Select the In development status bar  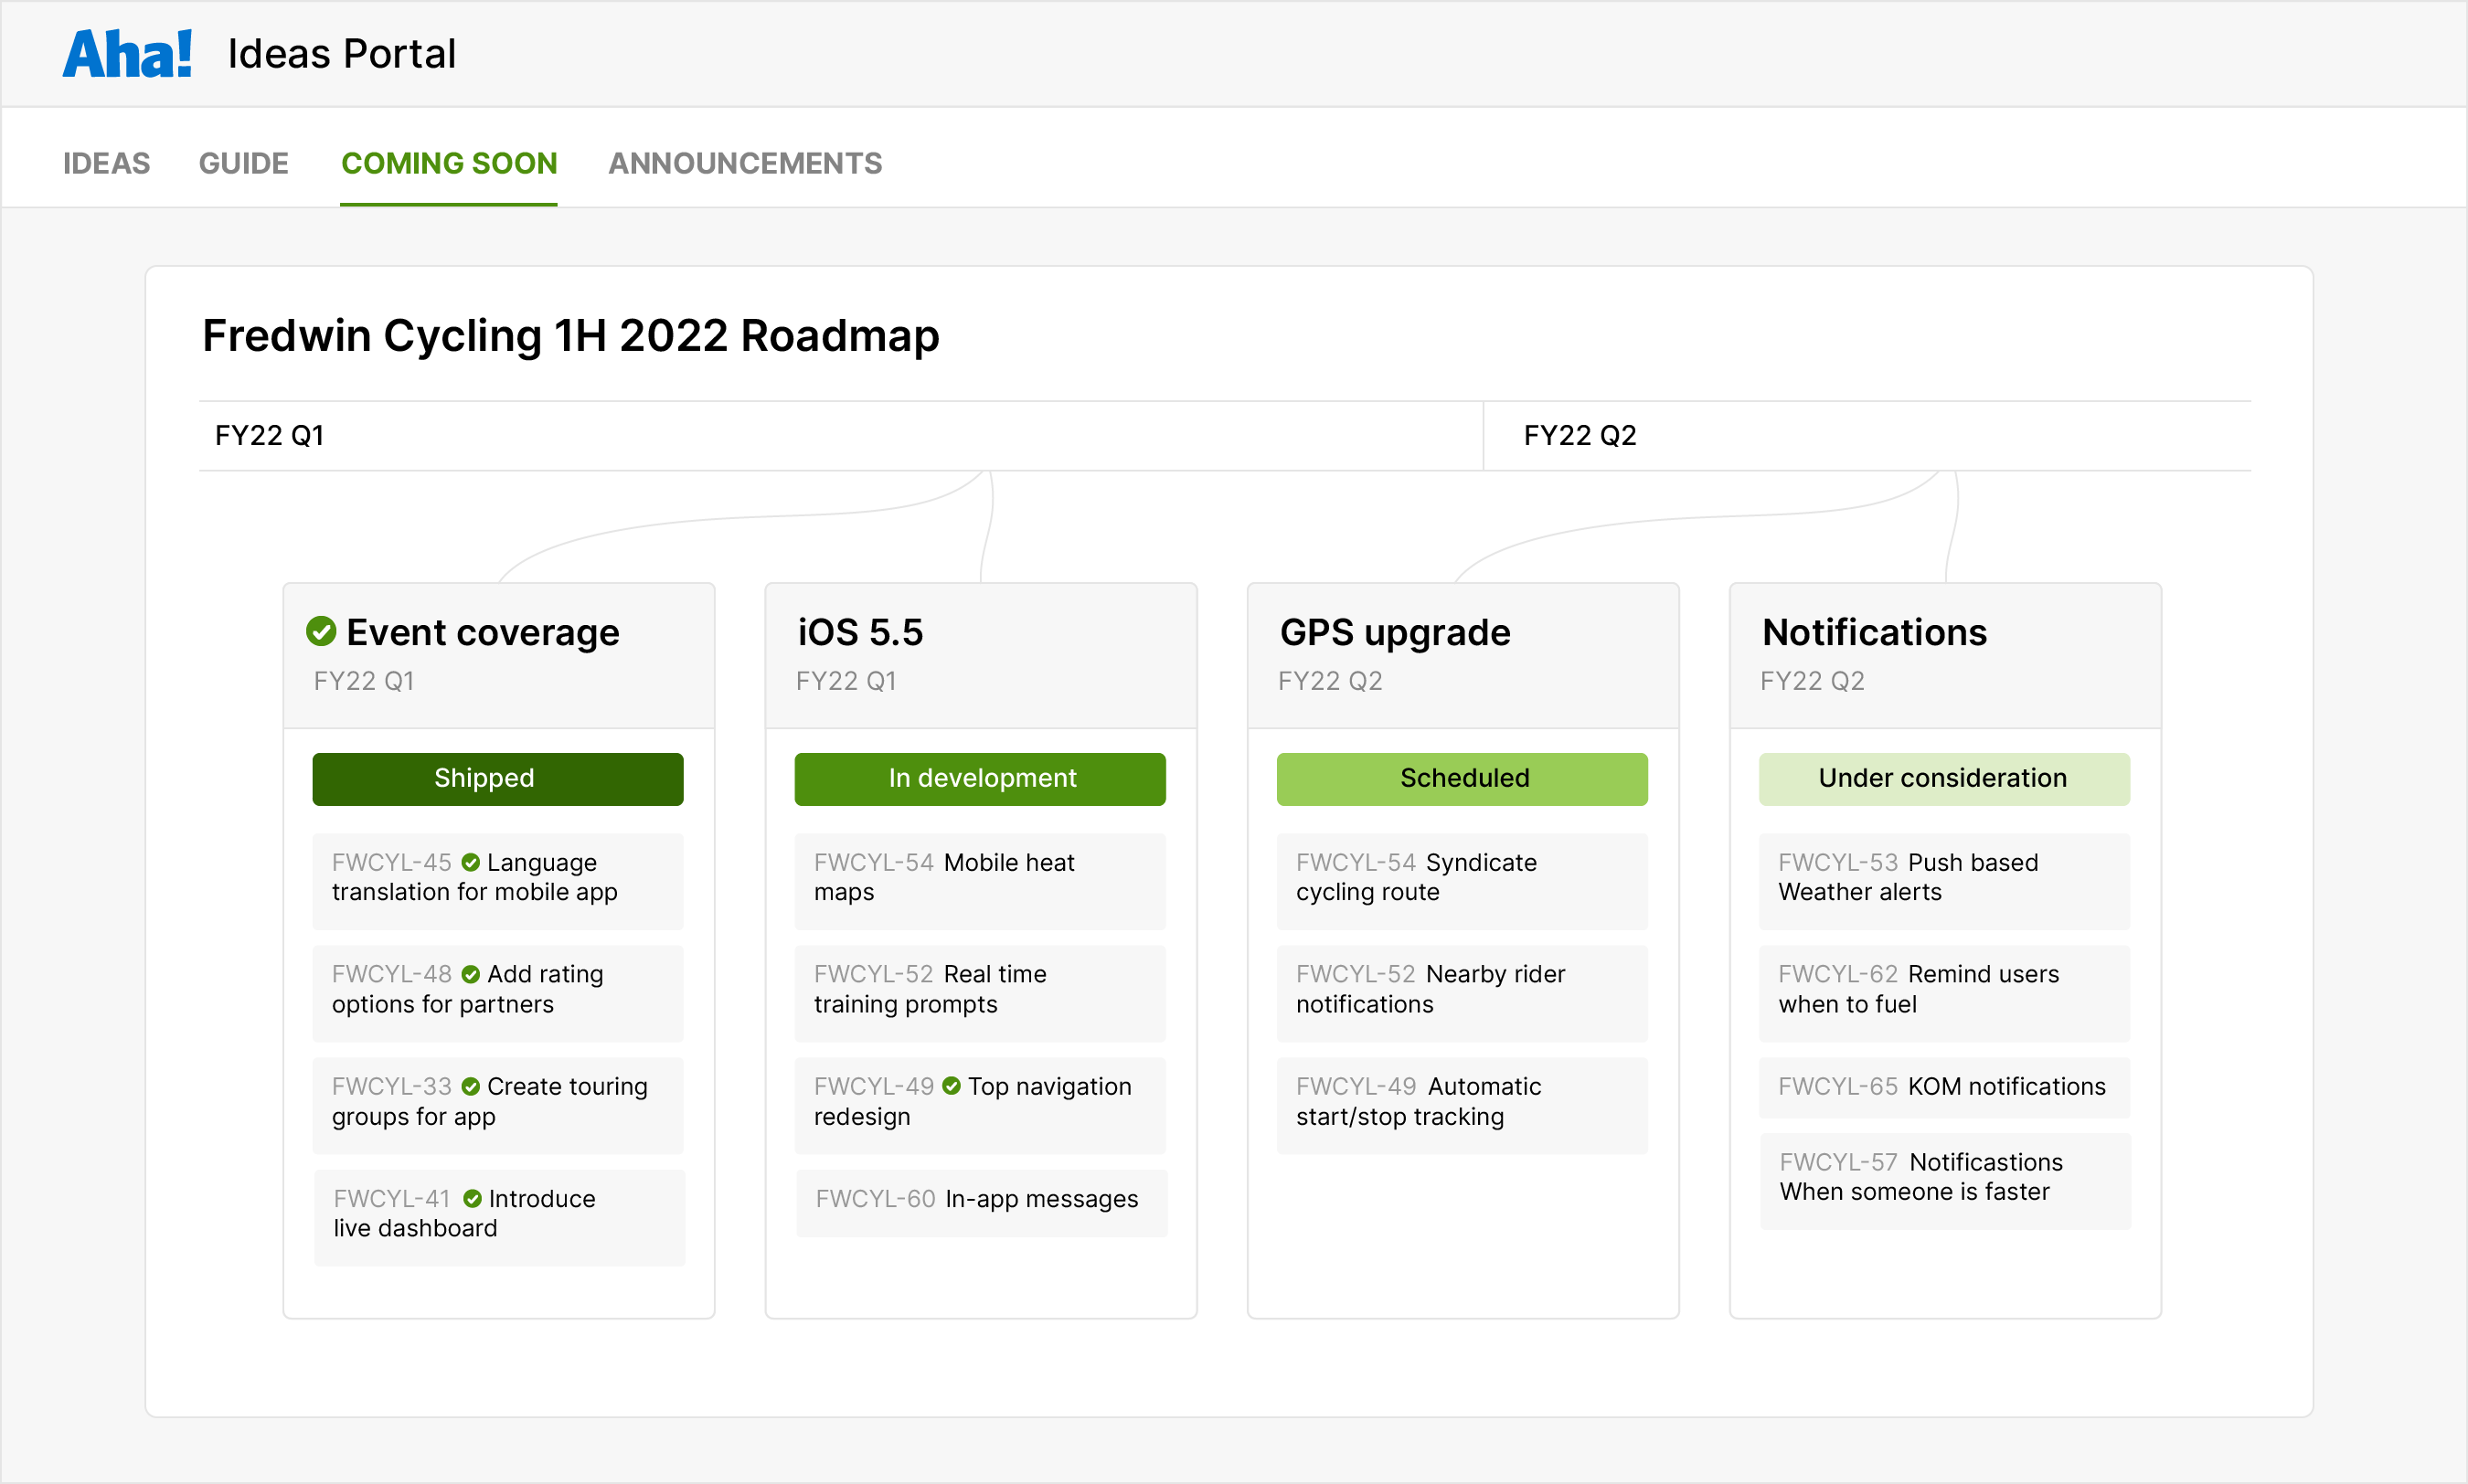[x=980, y=778]
